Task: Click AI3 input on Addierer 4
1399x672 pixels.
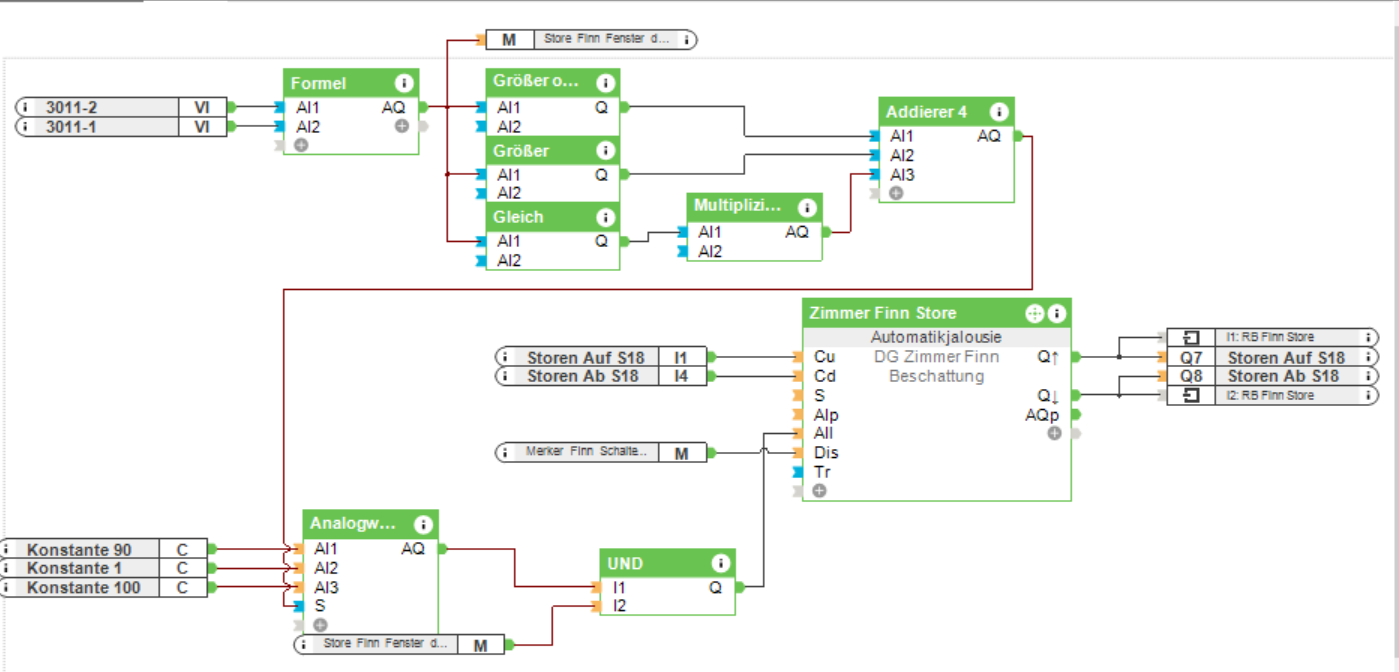Action: (902, 174)
